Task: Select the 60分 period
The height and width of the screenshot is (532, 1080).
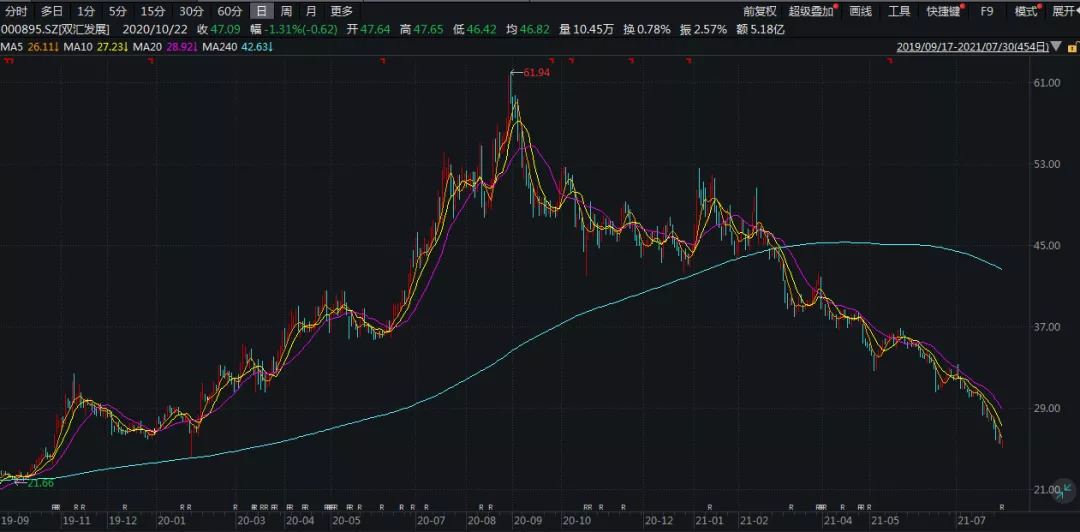Action: click(230, 11)
